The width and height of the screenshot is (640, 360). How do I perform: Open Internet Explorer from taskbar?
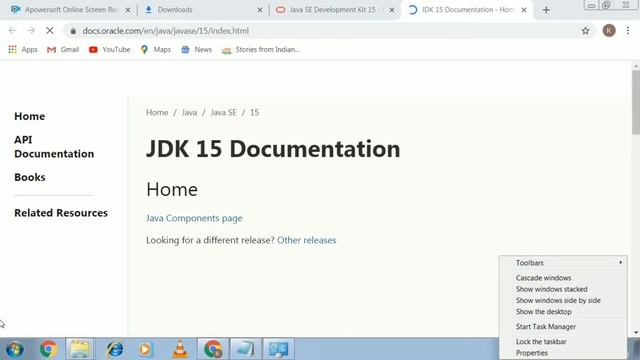(x=115, y=349)
